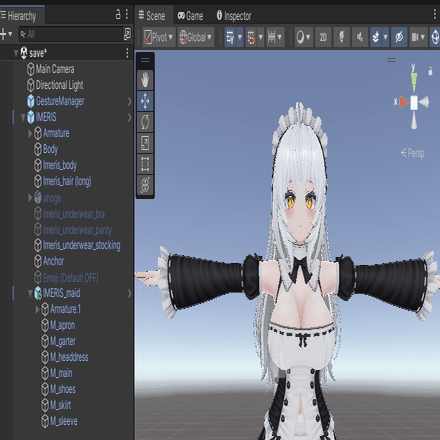Viewport: 440px width, 440px height.
Task: Toggle the Hierarchy panel lock
Action: point(118,14)
